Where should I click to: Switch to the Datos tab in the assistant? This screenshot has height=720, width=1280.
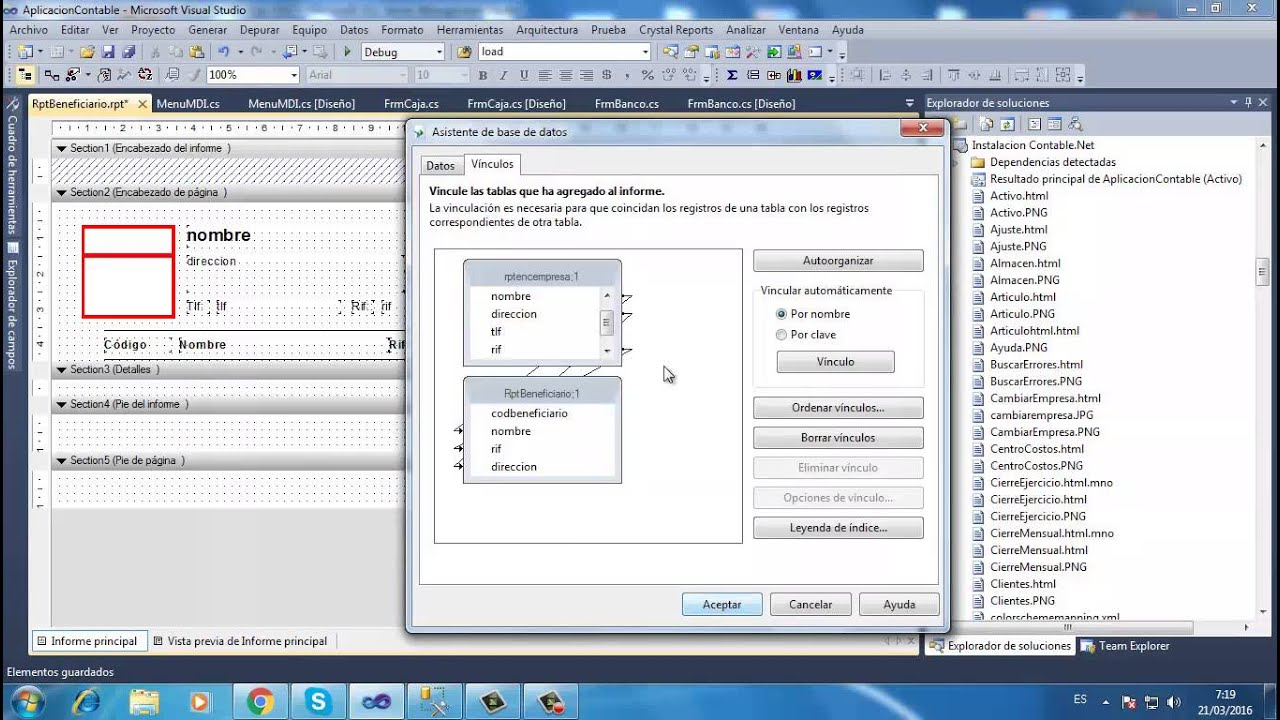(440, 166)
